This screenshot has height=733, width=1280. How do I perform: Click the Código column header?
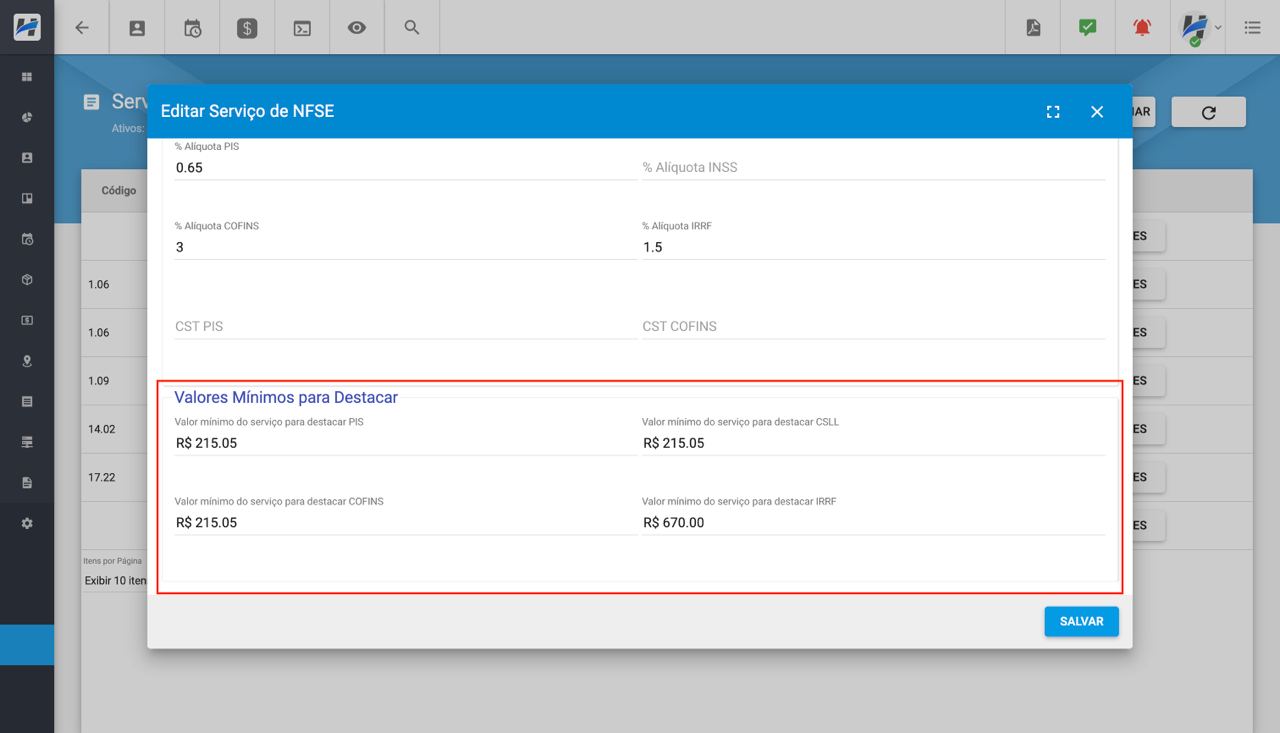tap(118, 190)
